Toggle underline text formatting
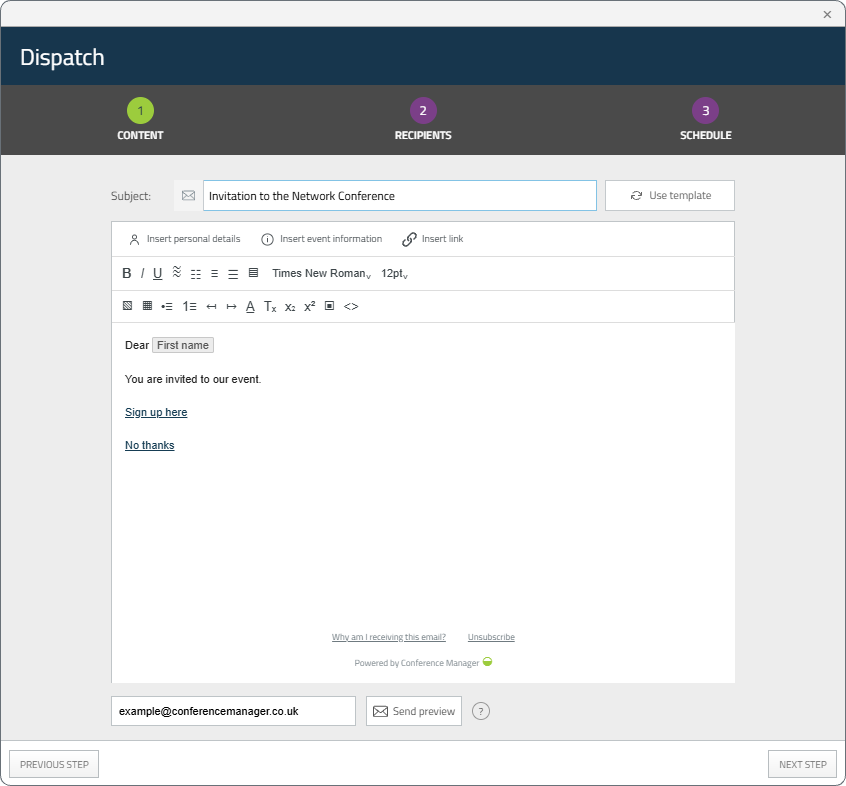 [x=158, y=274]
